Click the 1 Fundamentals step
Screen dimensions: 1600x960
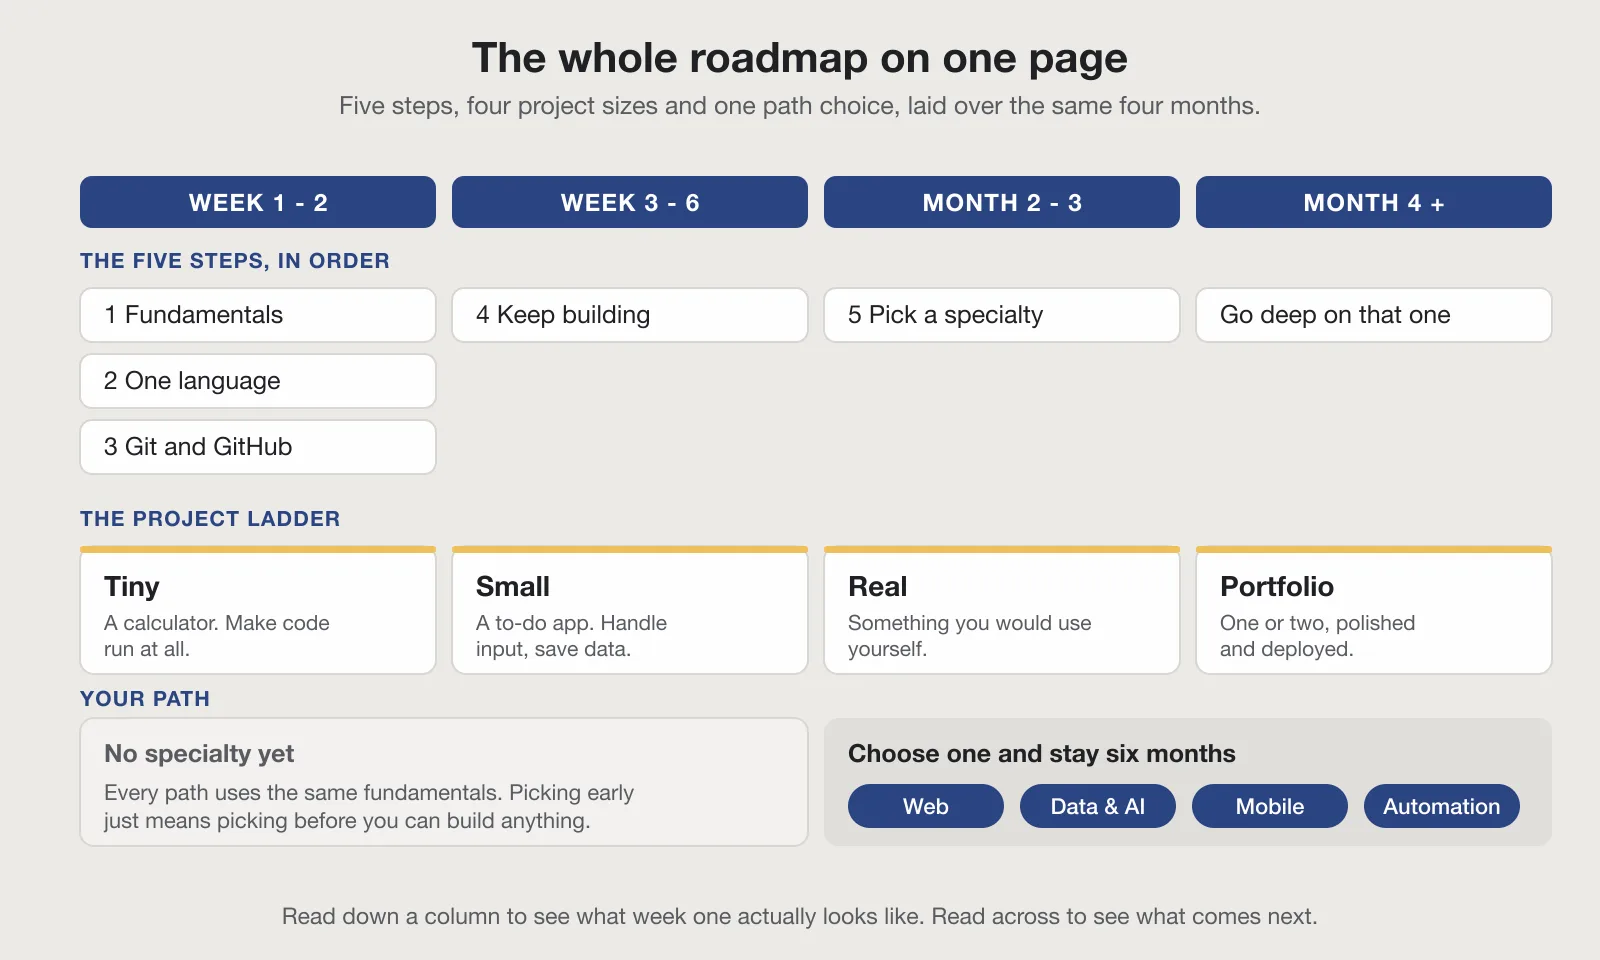[x=258, y=315]
